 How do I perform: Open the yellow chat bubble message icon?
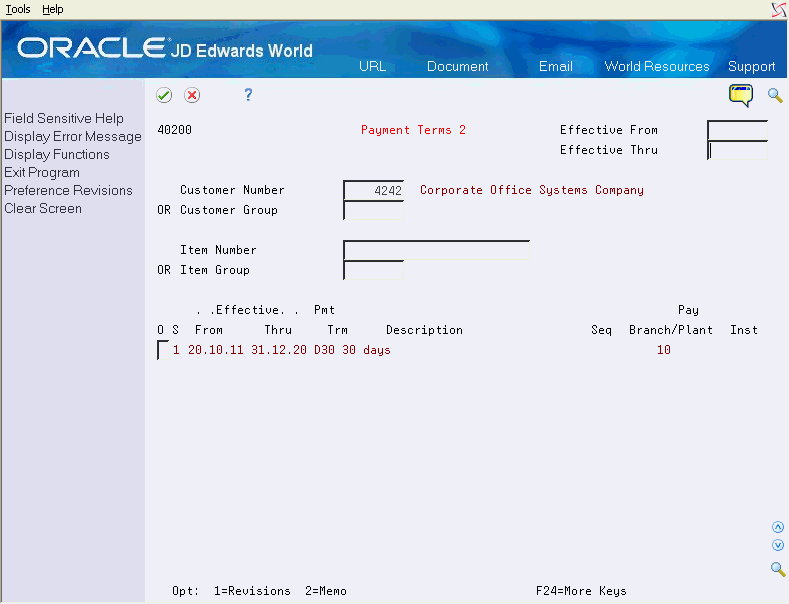pyautogui.click(x=741, y=95)
